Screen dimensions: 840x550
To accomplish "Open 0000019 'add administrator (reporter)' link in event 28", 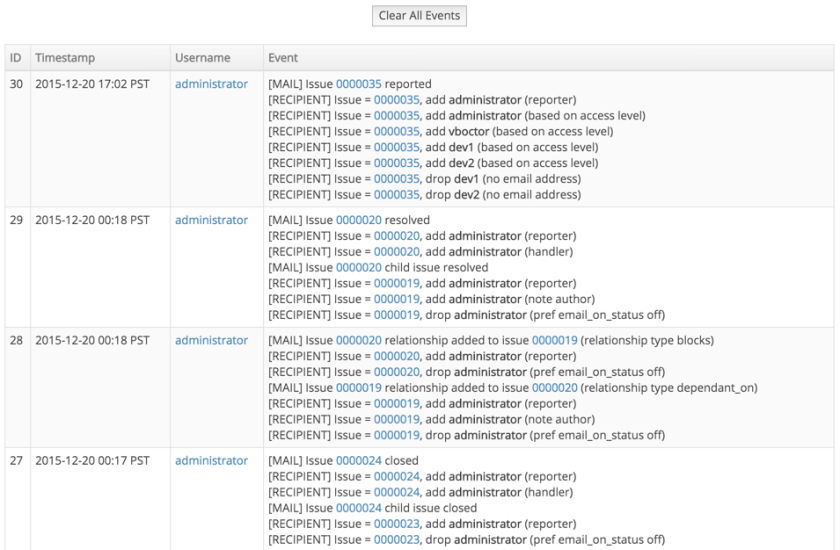I will pos(396,404).
